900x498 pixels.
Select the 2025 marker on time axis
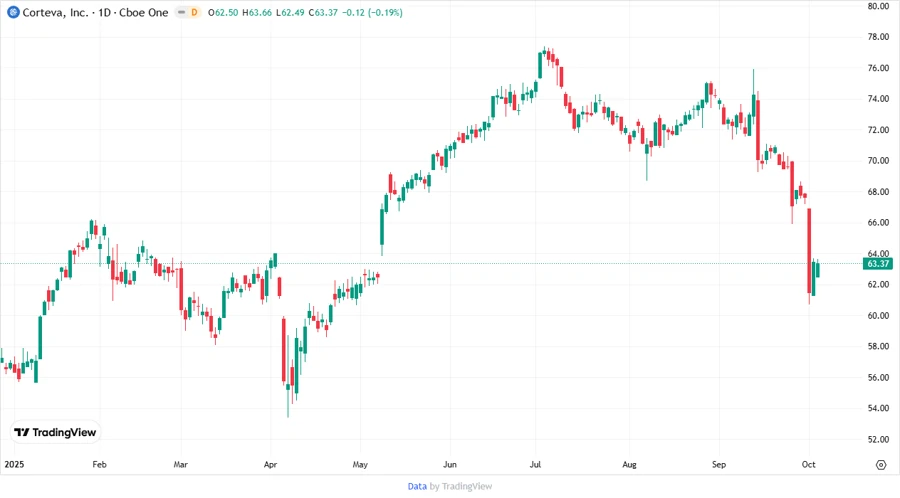tap(13, 465)
